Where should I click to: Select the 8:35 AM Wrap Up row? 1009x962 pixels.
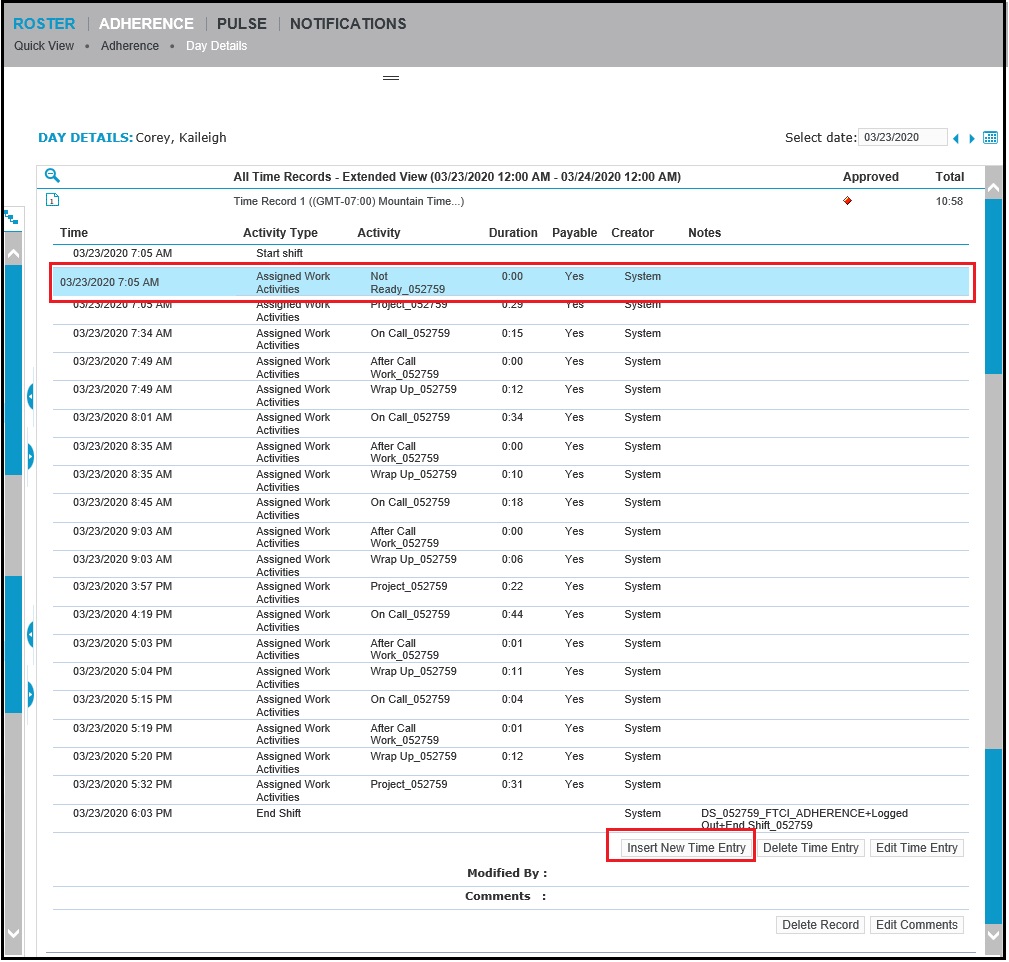(x=510, y=480)
